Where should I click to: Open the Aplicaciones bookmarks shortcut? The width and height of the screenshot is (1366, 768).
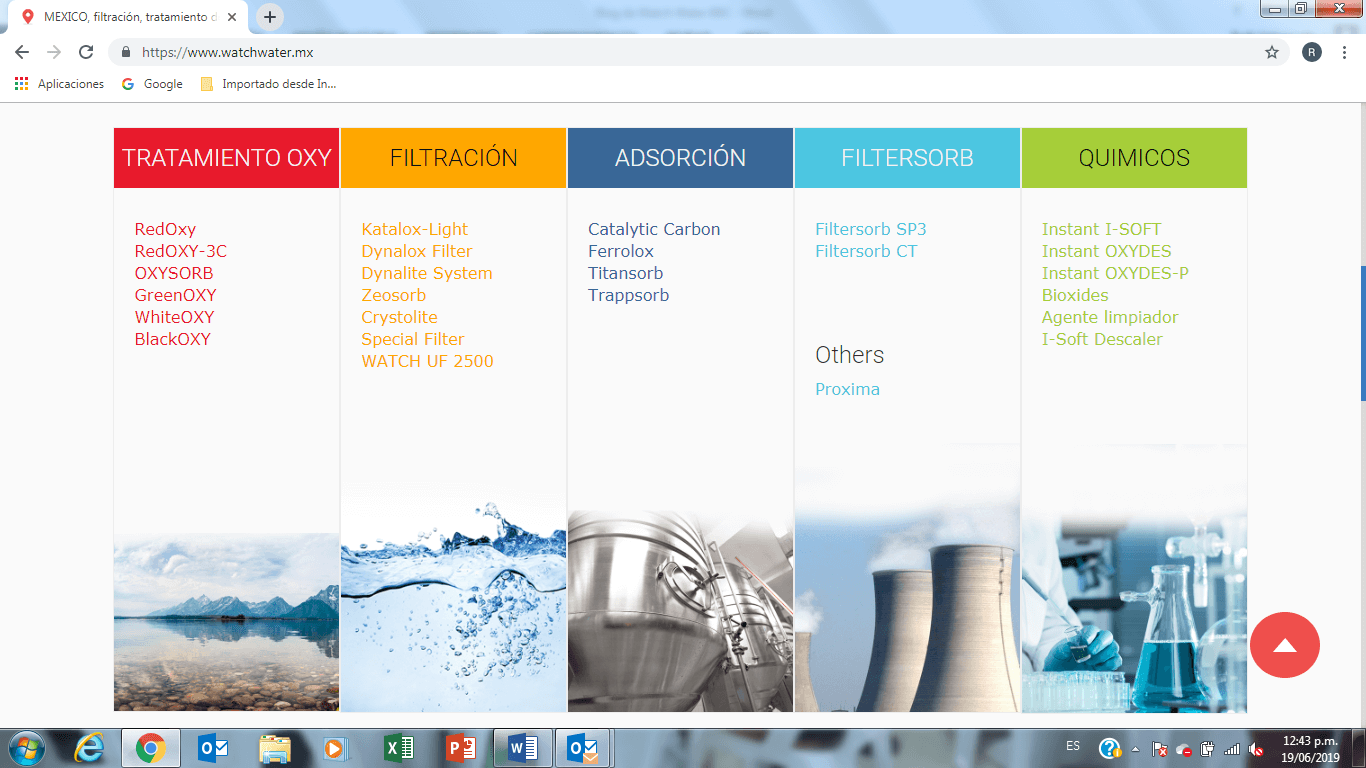tap(60, 84)
